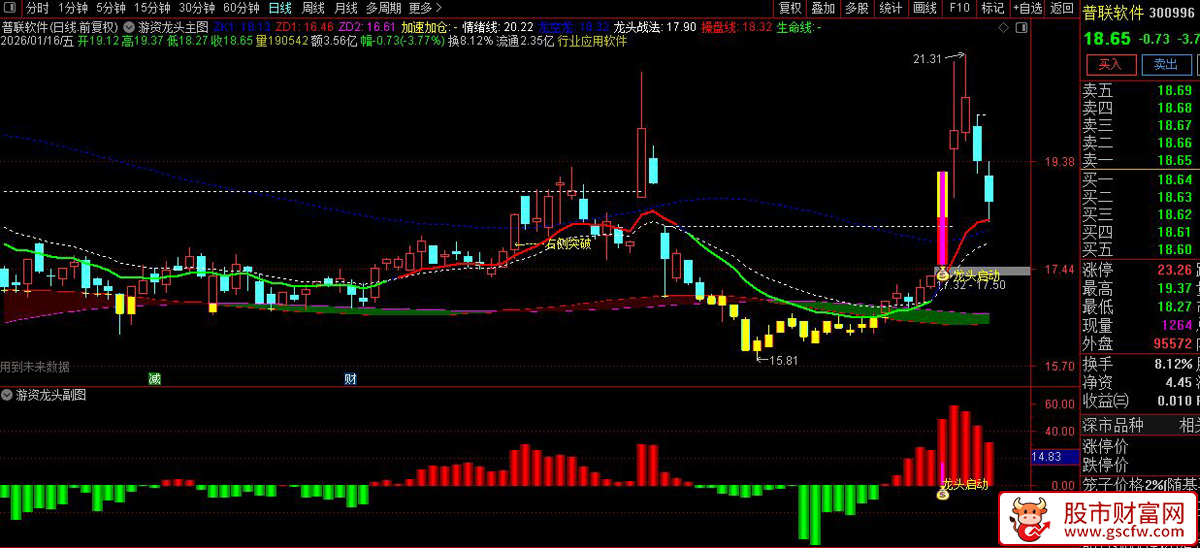Click the 减 marker on chart axis
The image size is (1200, 548).
(x=155, y=379)
